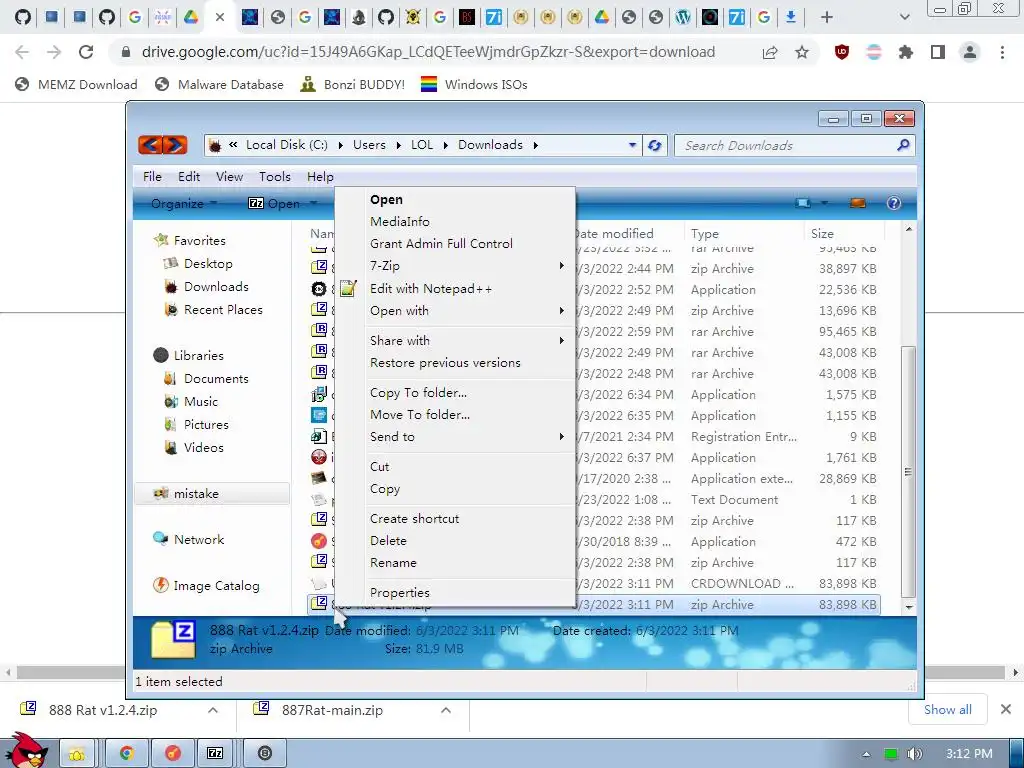Click Delete in context menu
Viewport: 1024px width, 768px height.
[388, 541]
